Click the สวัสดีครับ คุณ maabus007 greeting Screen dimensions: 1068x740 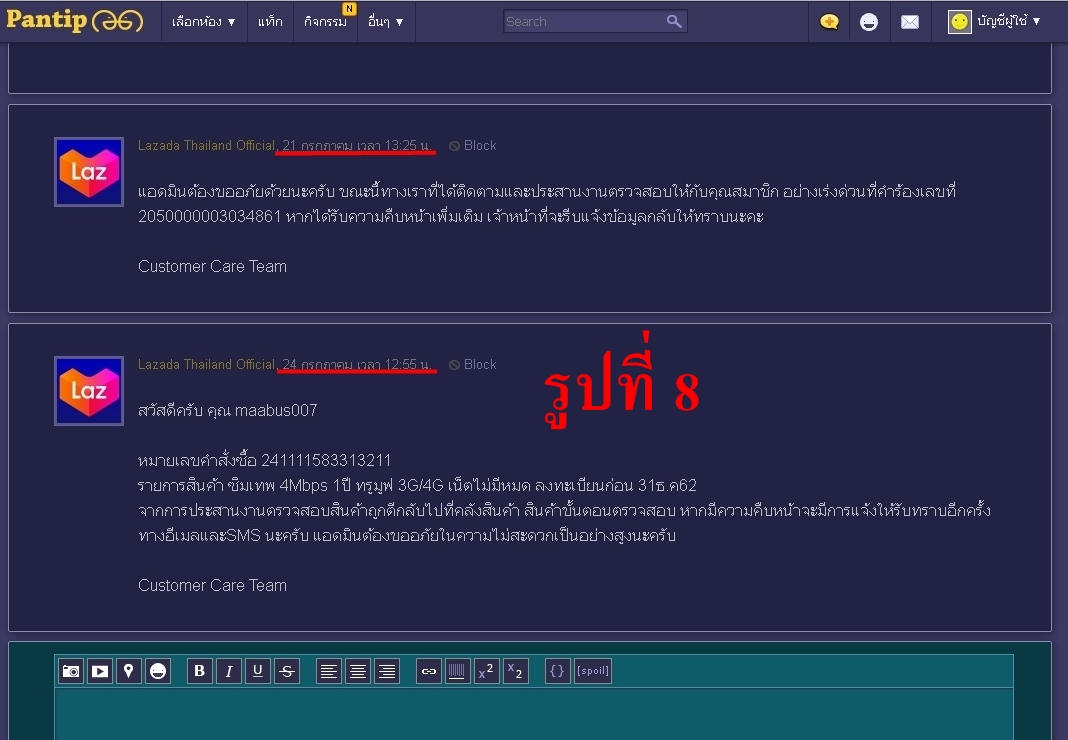(x=227, y=410)
